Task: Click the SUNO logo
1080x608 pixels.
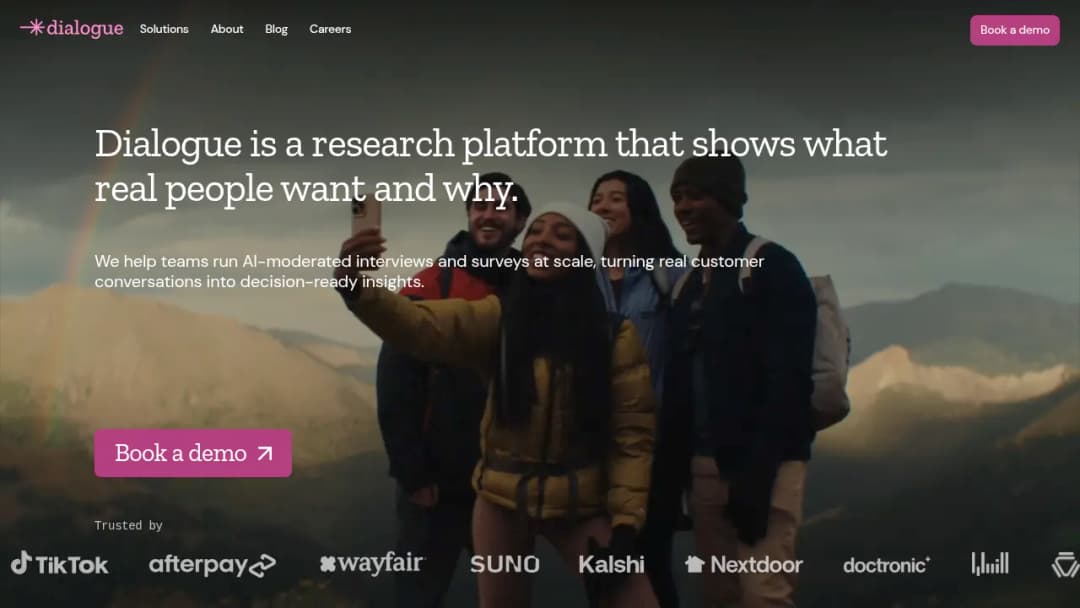Action: [x=505, y=565]
